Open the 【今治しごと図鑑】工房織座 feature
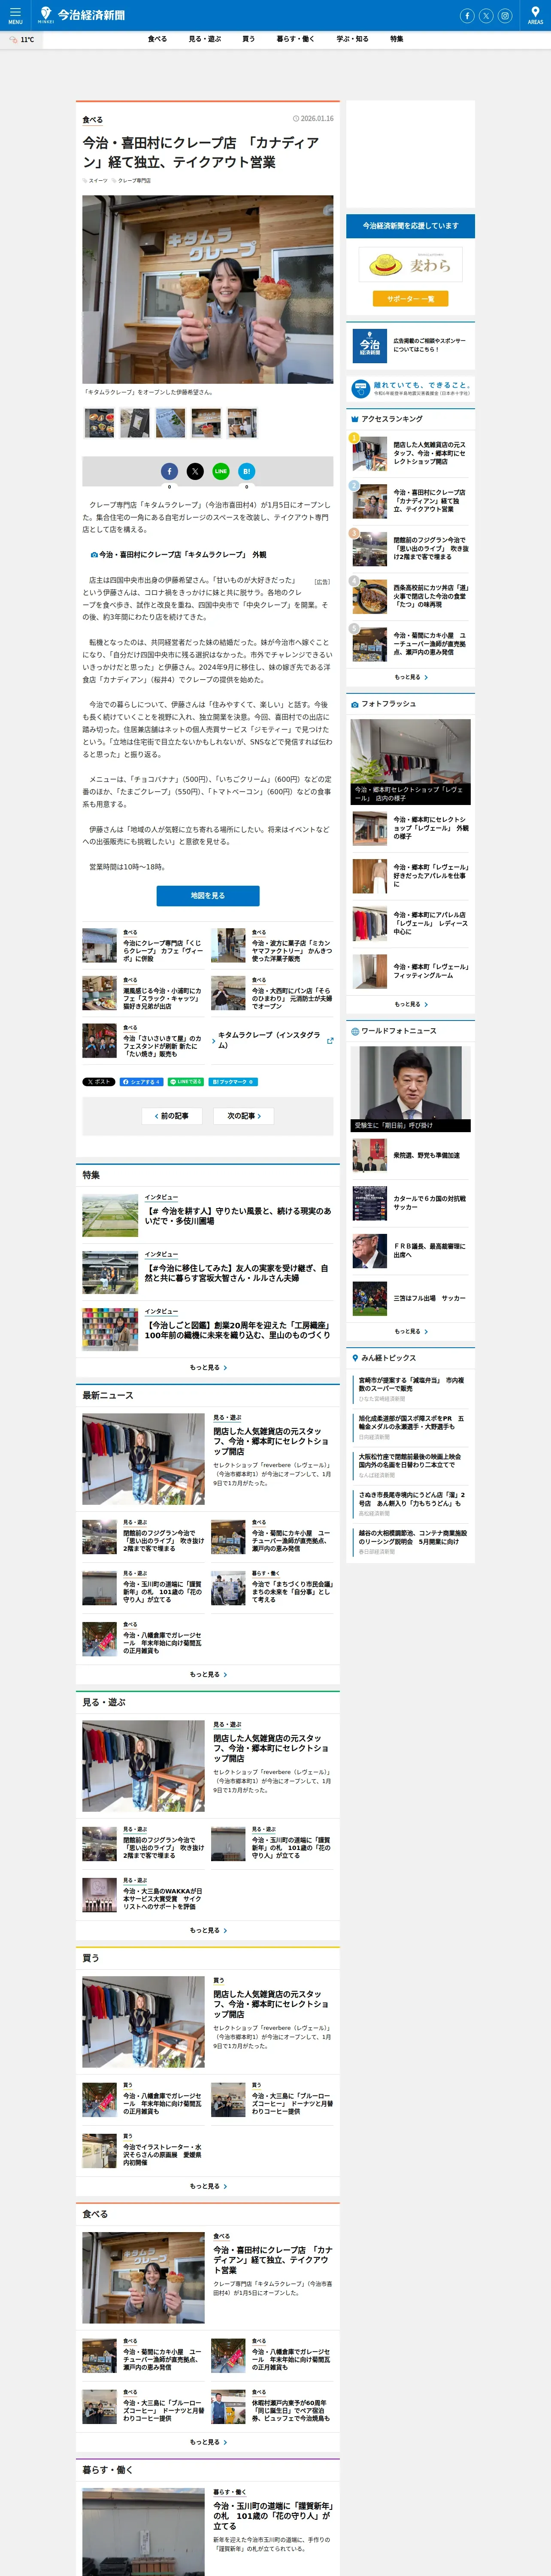Viewport: 551px width, 2576px height. [x=208, y=1330]
